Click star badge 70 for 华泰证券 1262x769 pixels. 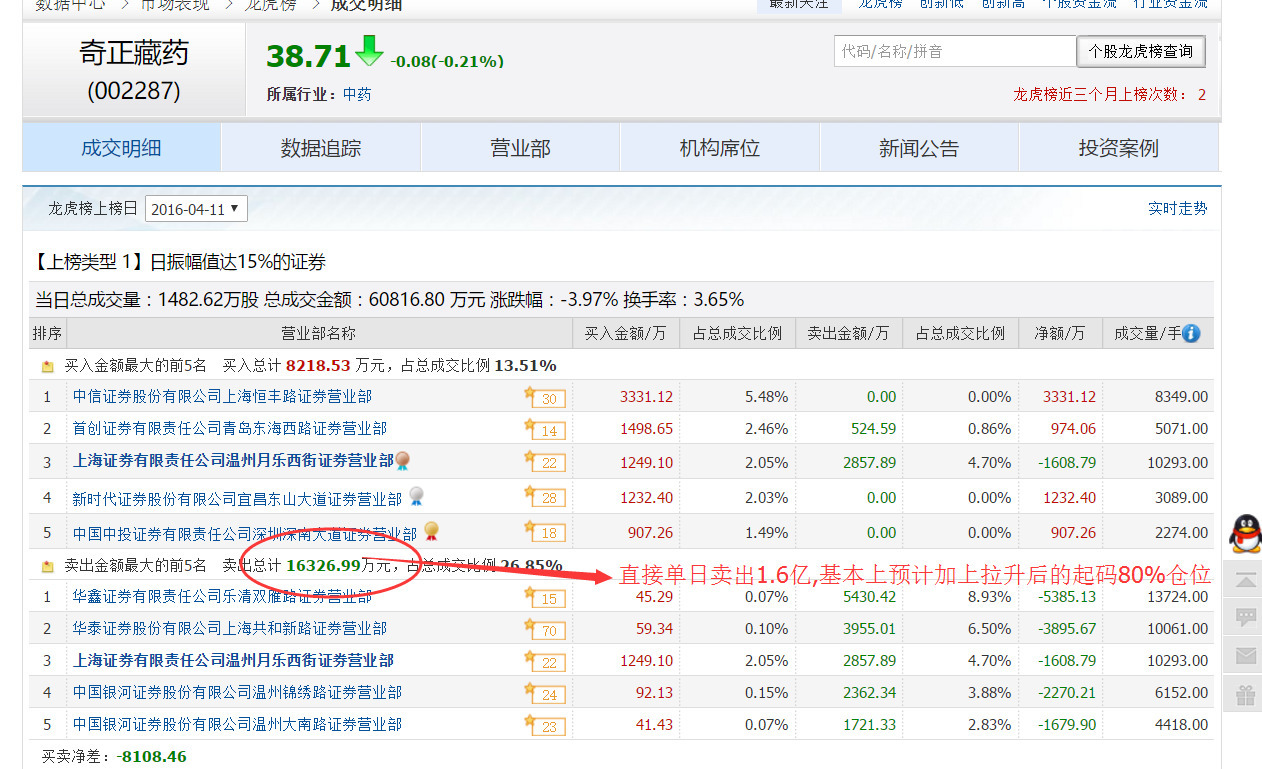545,630
